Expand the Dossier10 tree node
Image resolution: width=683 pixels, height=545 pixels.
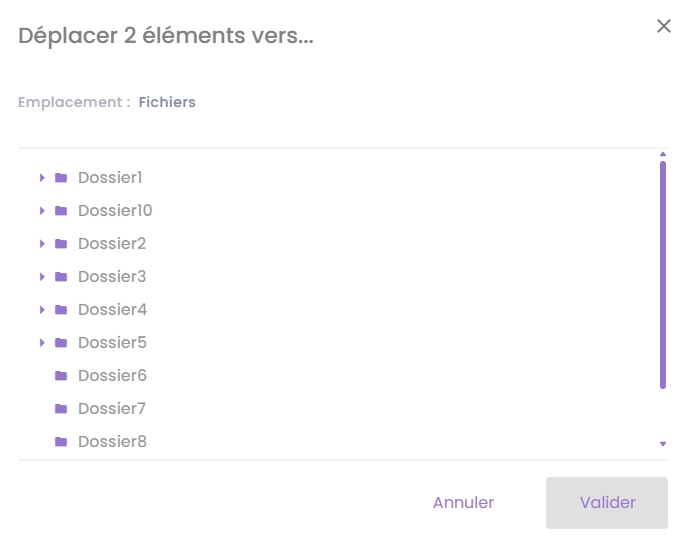pos(42,211)
